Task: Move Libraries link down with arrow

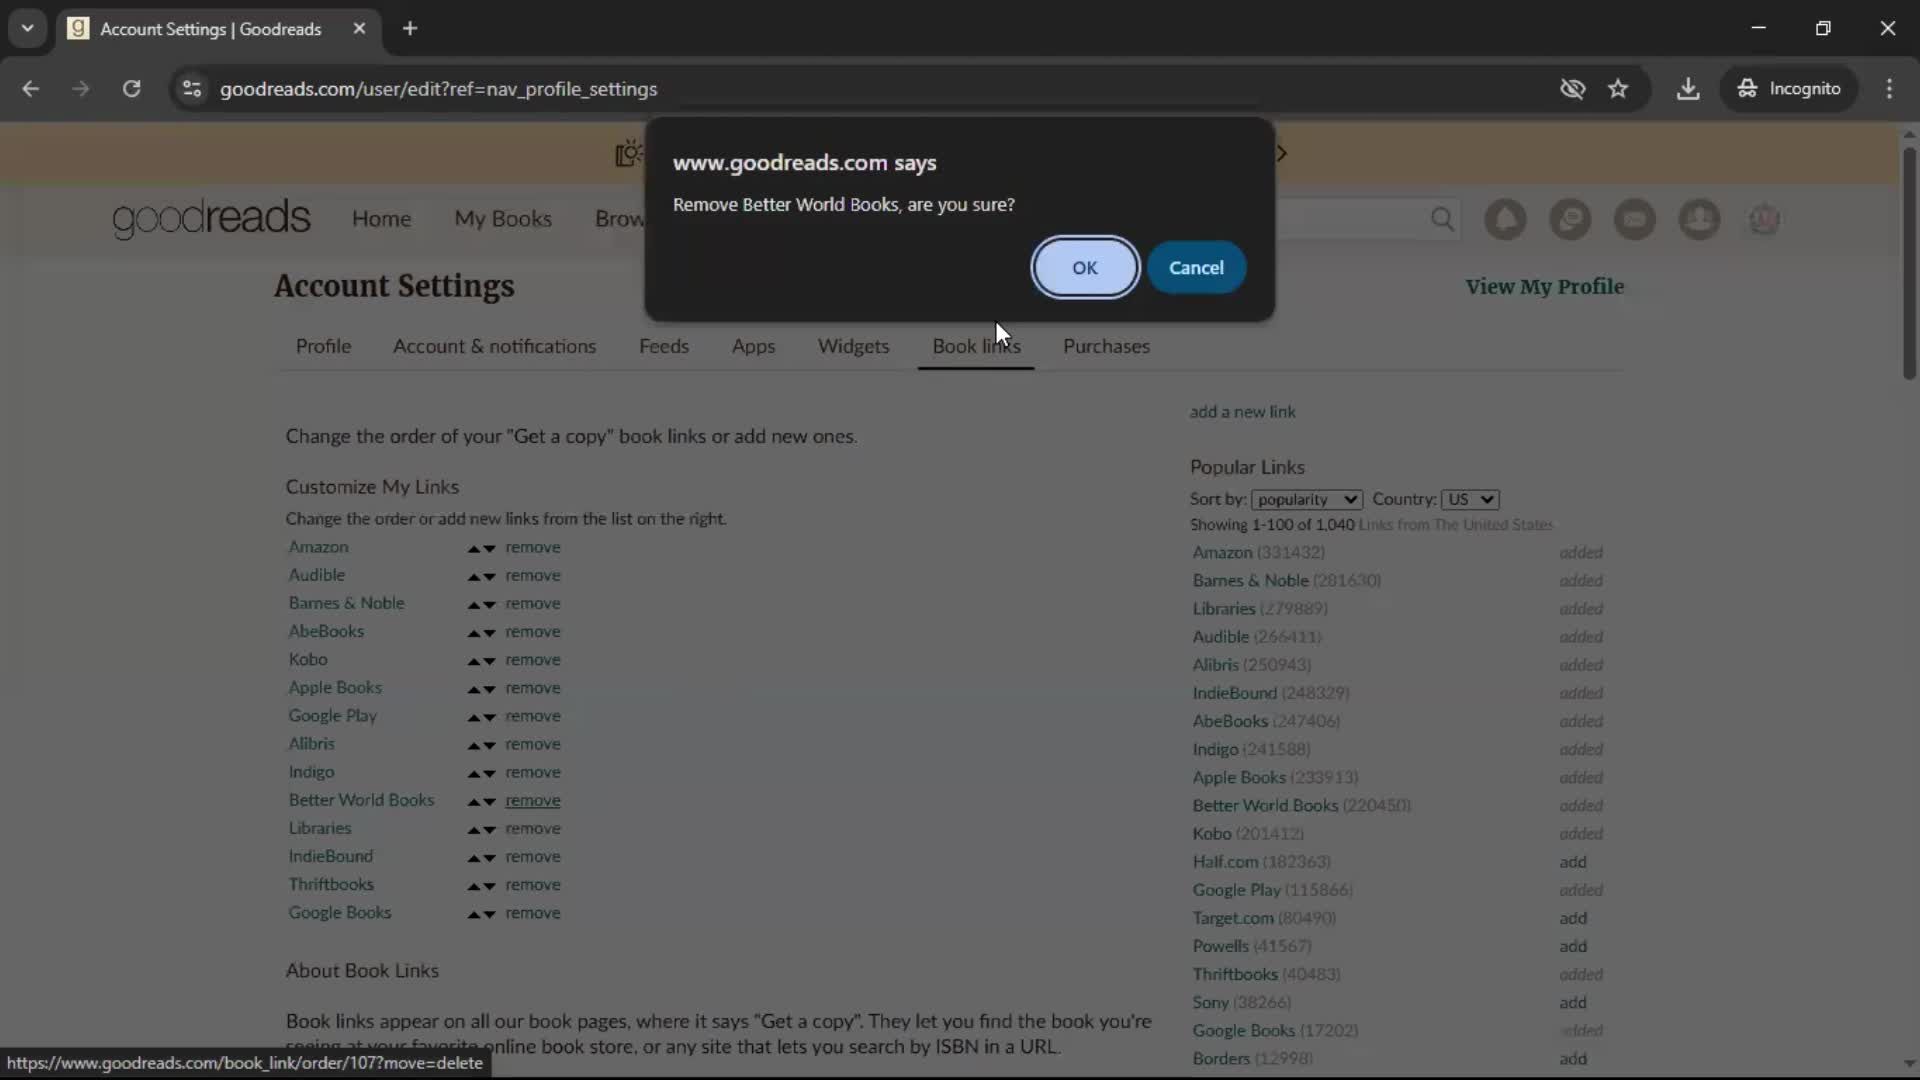Action: click(x=489, y=830)
